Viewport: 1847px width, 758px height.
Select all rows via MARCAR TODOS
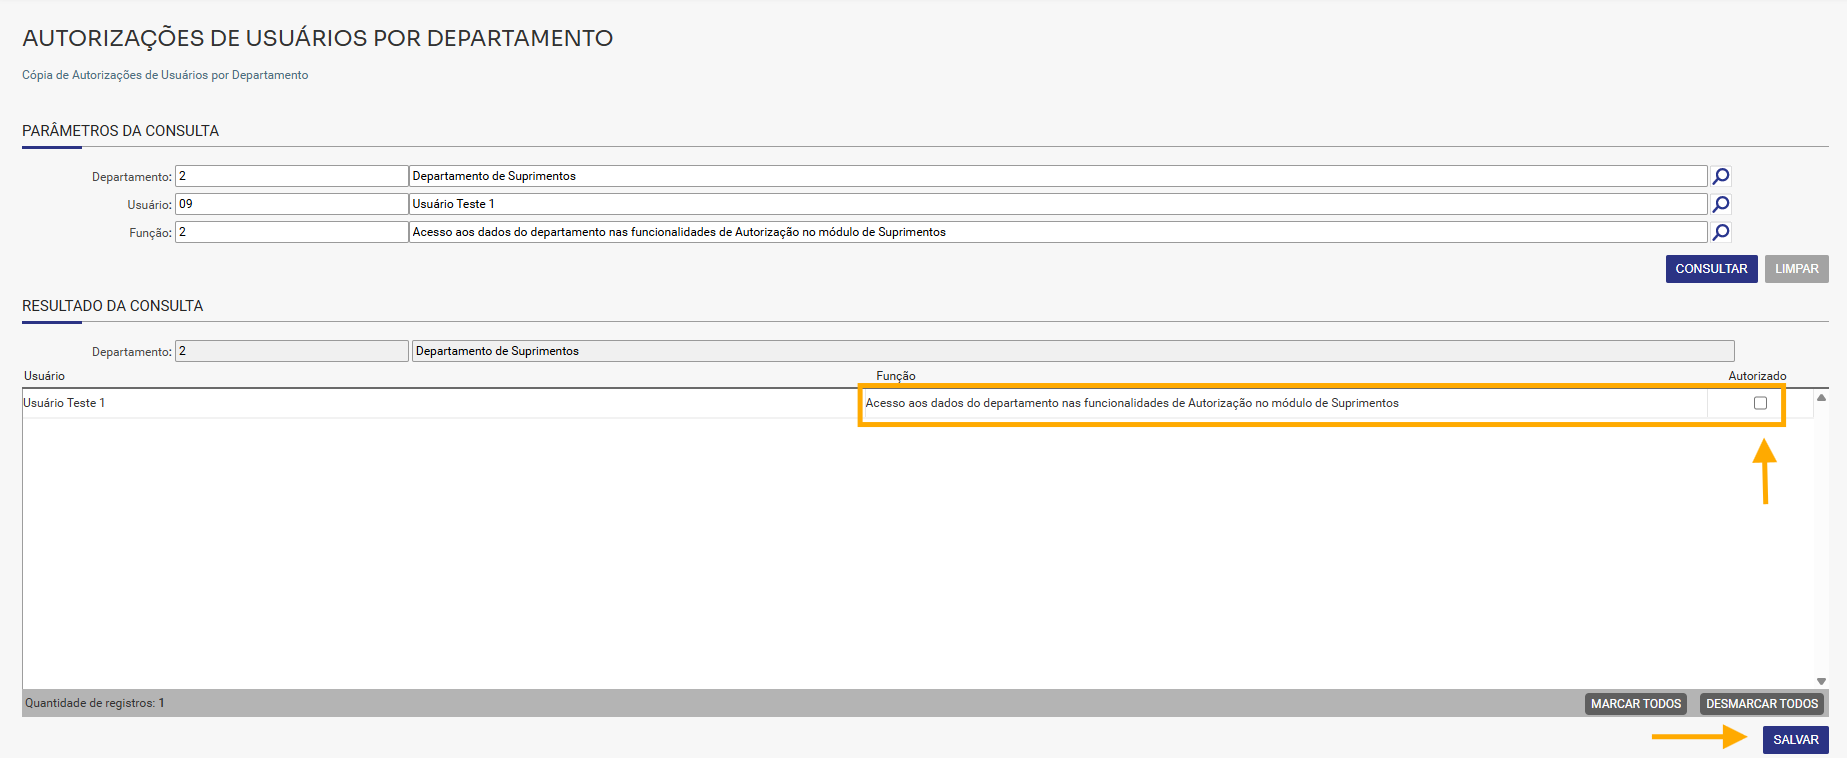[x=1636, y=704]
